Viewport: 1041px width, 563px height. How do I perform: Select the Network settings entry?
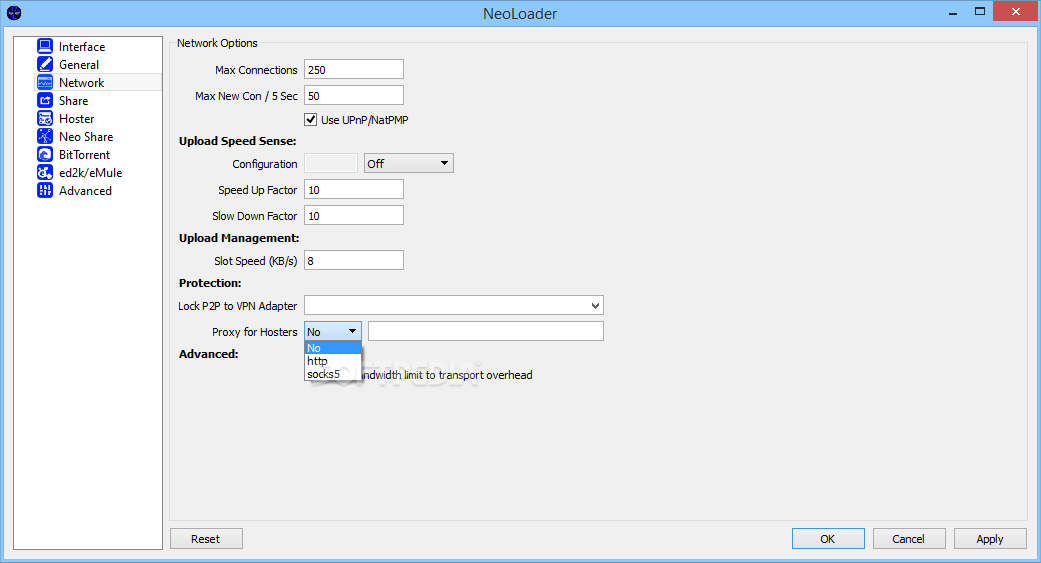pos(82,82)
